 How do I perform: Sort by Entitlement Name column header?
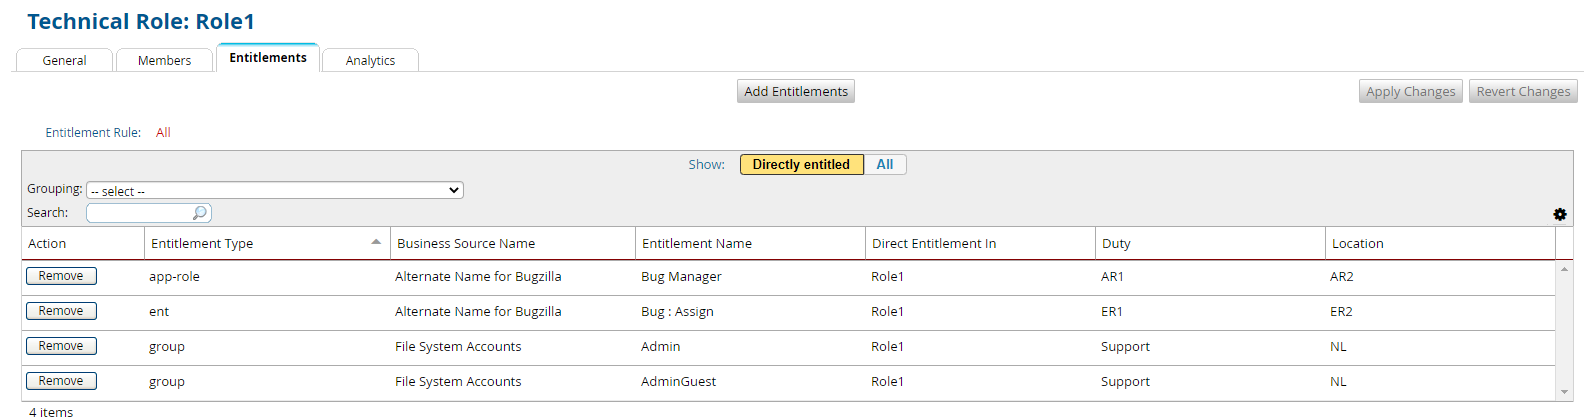(697, 243)
